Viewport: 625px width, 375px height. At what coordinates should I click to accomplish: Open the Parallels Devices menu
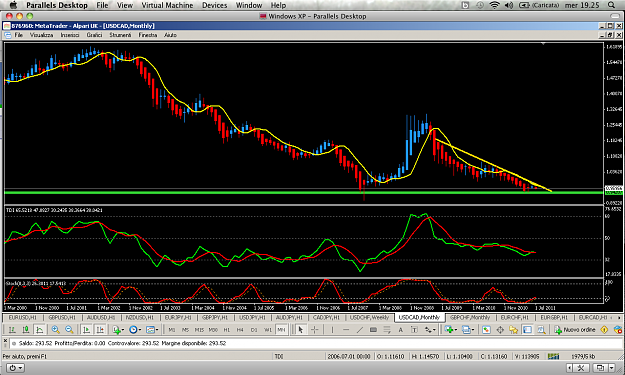tap(214, 5)
